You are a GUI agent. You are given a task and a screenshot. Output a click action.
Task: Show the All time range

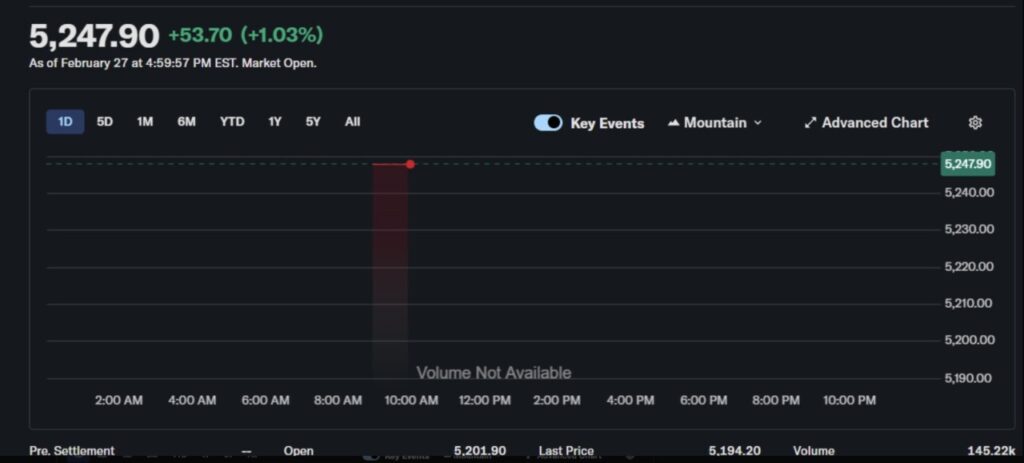tap(352, 122)
